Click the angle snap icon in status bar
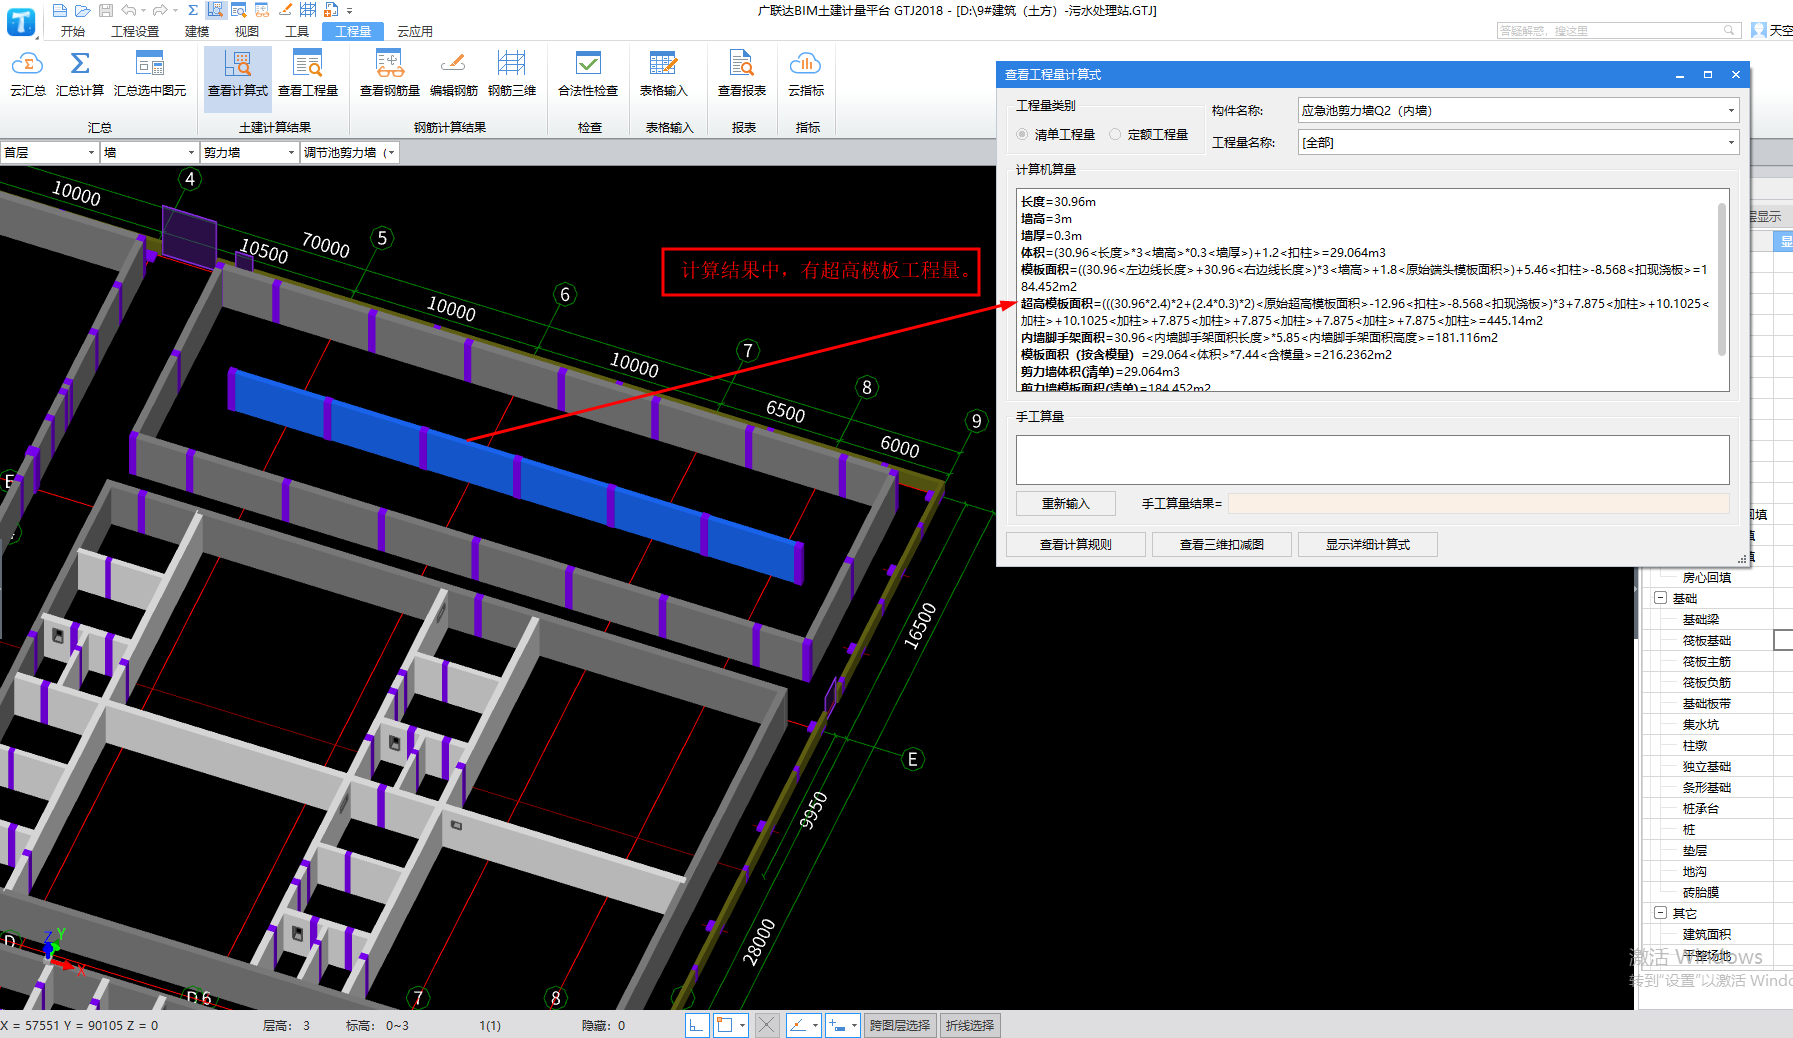Image resolution: width=1793 pixels, height=1038 pixels. point(798,1025)
